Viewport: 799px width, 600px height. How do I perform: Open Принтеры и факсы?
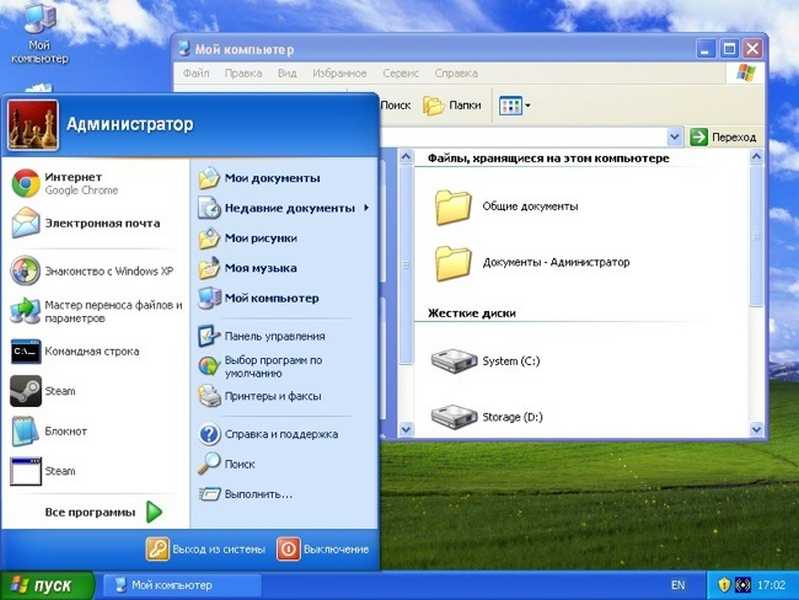[260, 396]
